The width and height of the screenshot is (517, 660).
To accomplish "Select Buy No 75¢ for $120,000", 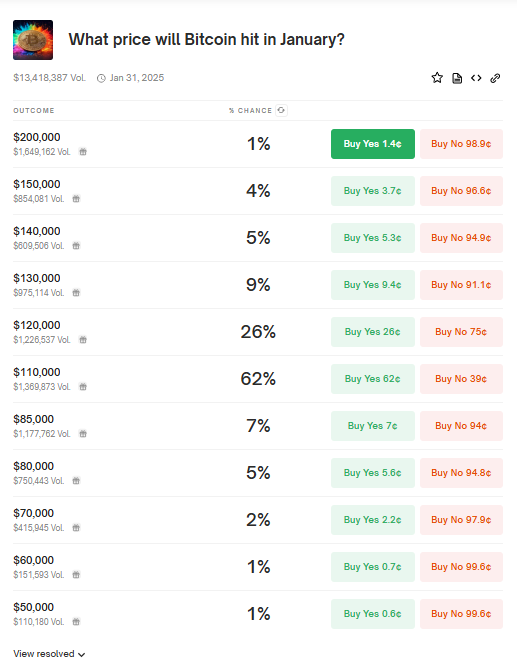I will (x=461, y=332).
